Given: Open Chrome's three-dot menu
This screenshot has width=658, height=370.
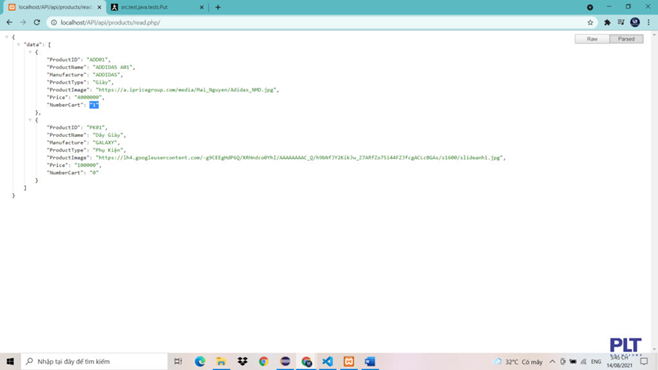Looking at the screenshot, I should [648, 23].
